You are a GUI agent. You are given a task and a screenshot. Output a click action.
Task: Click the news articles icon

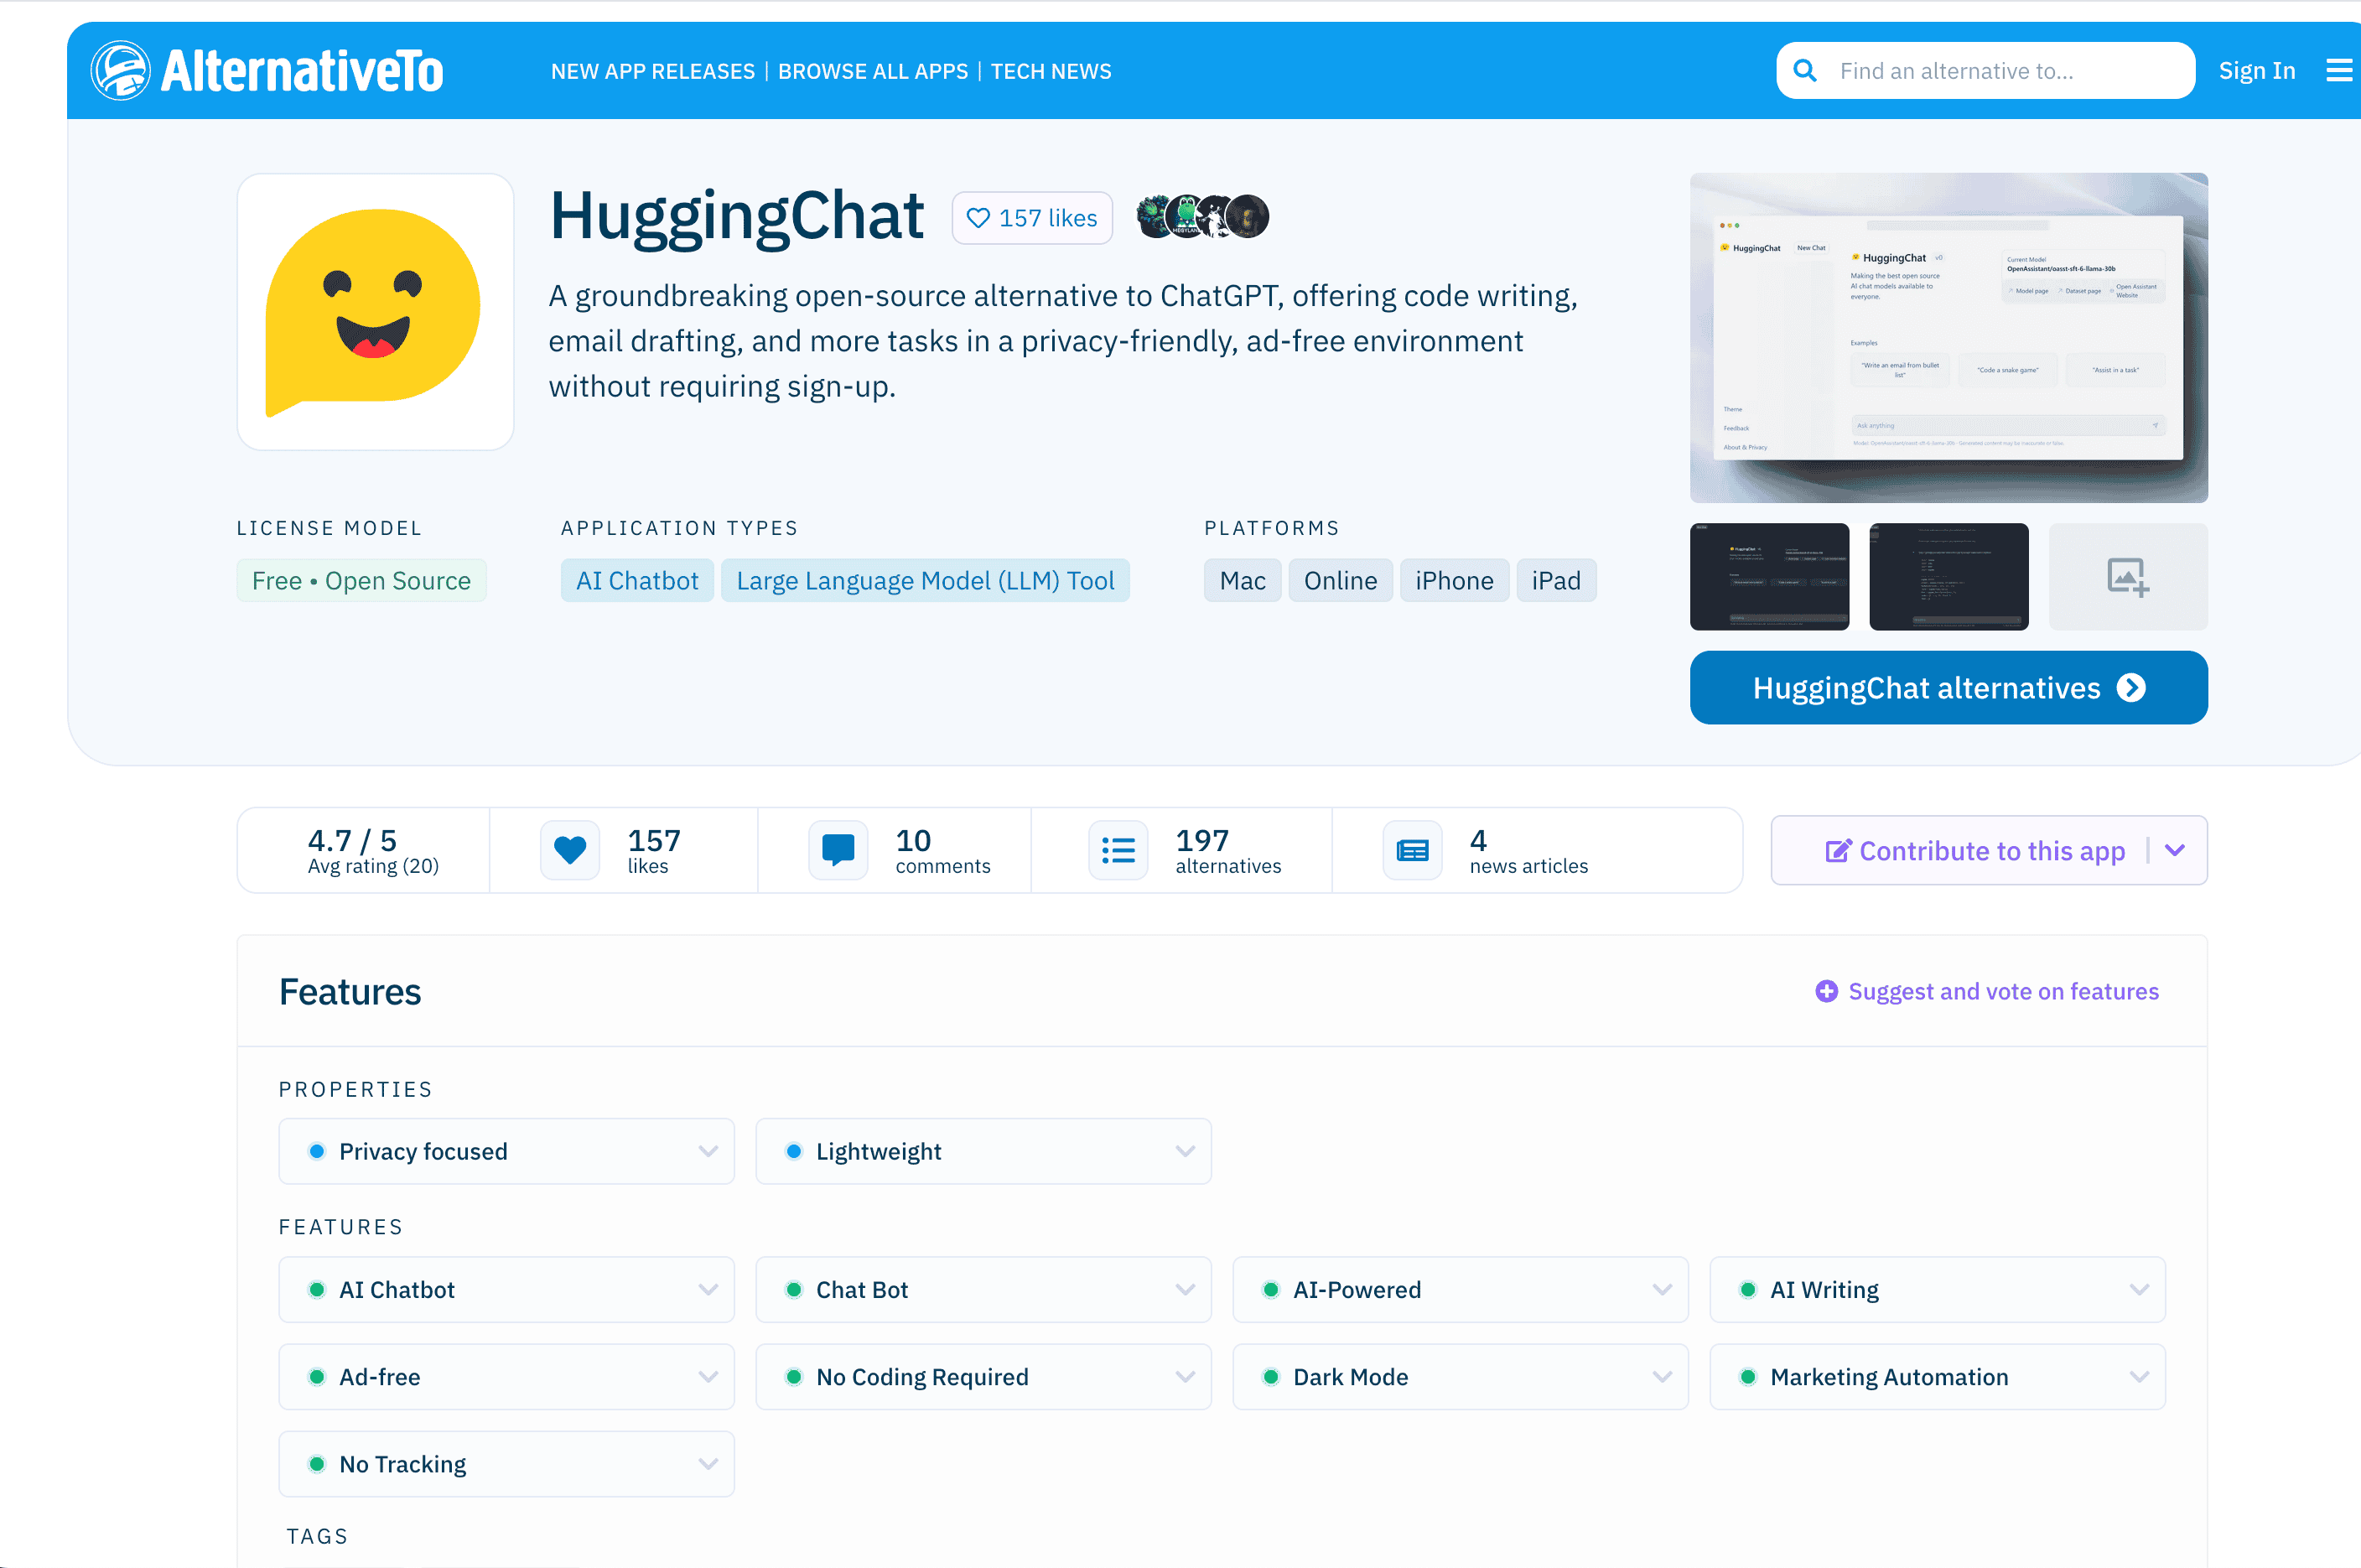tap(1412, 850)
